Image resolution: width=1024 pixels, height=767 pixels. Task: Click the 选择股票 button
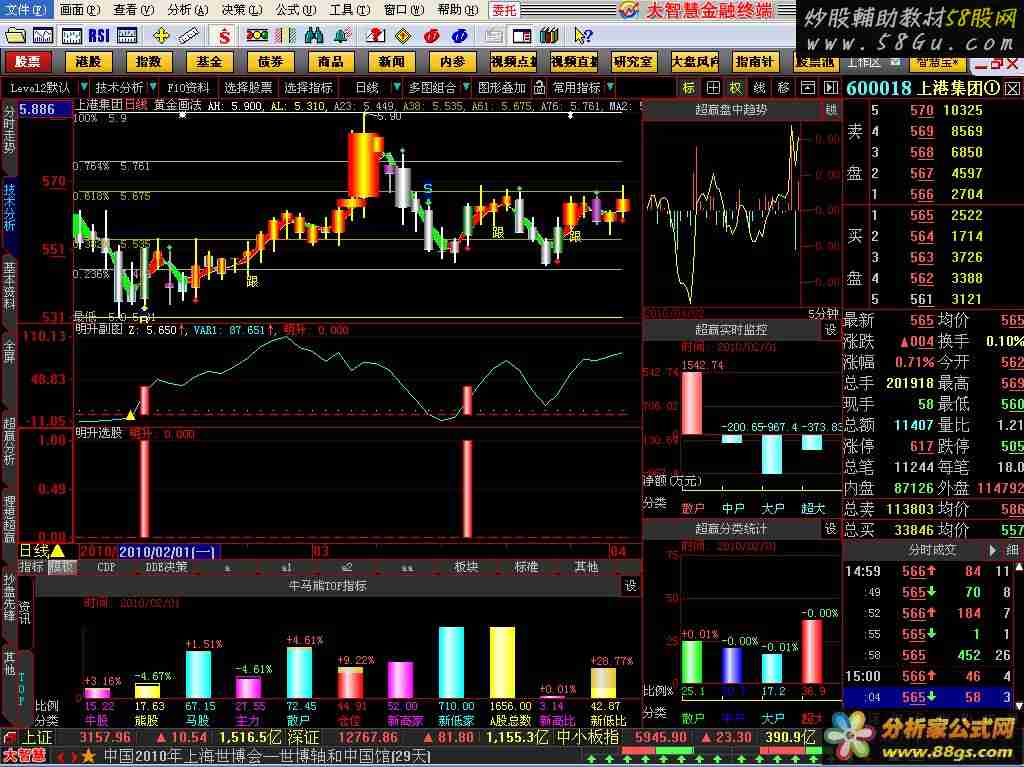(248, 87)
